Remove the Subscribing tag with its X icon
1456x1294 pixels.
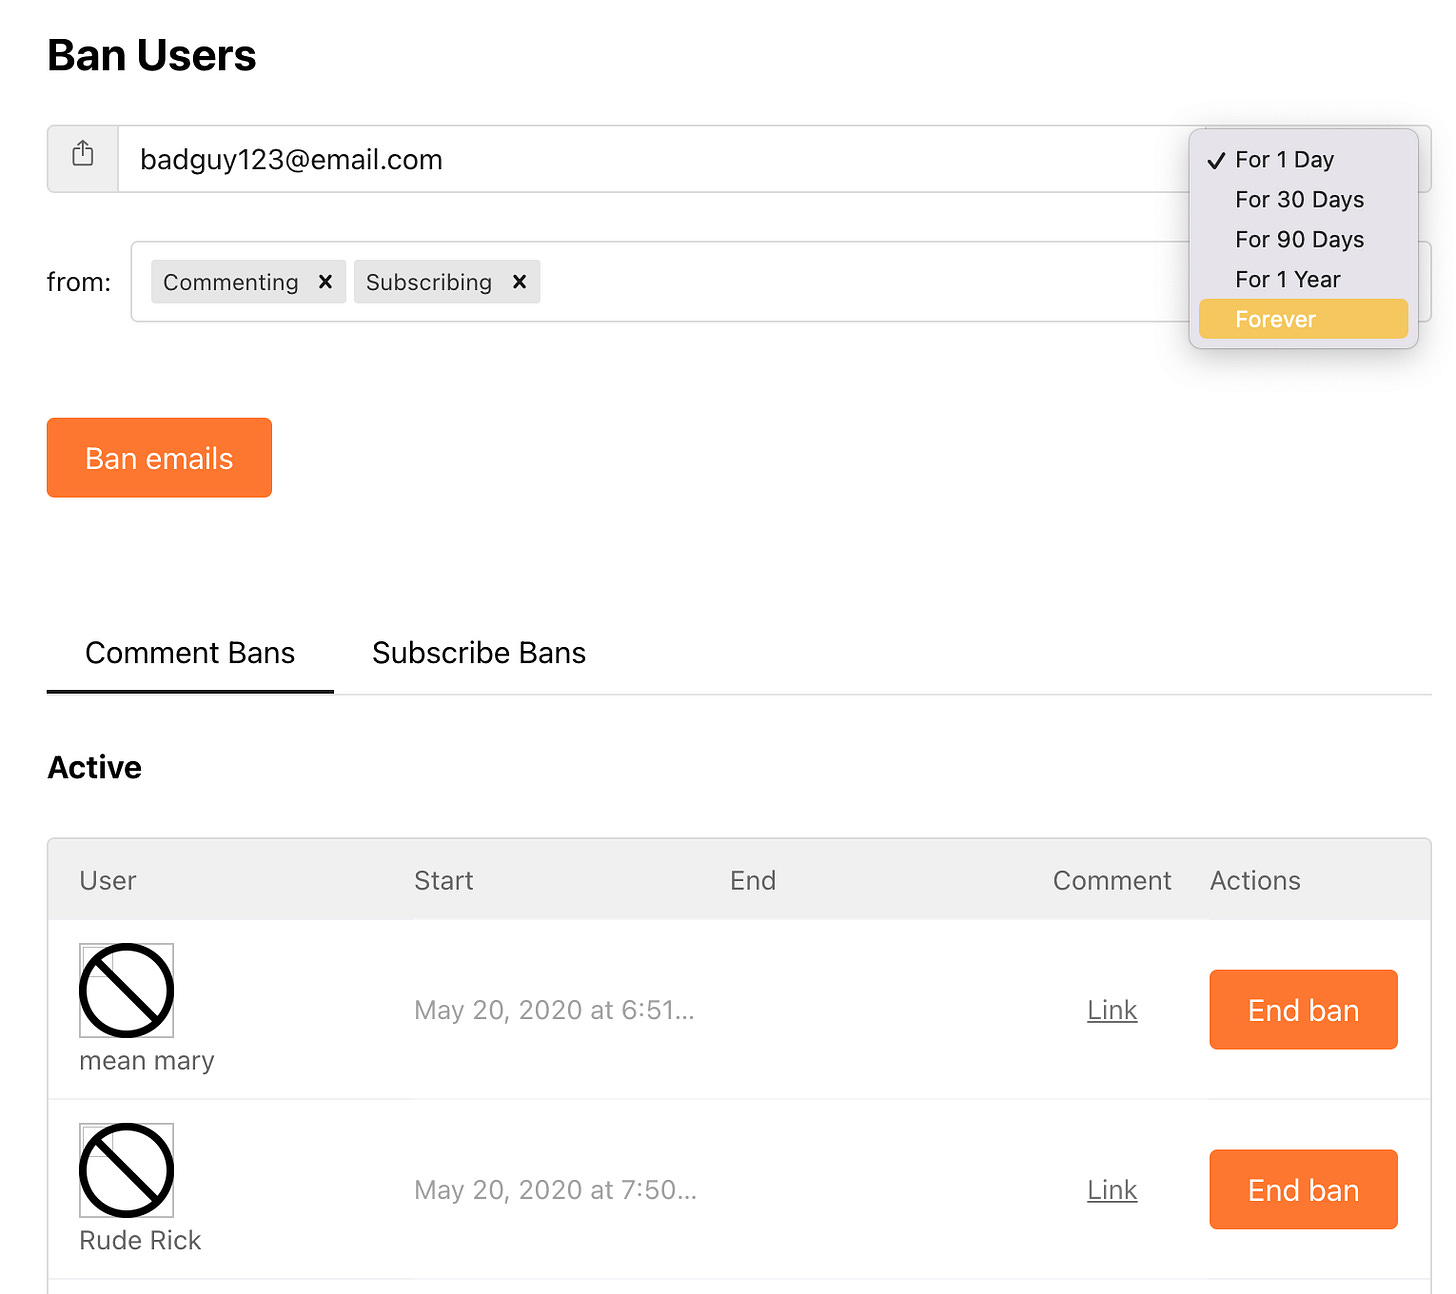(x=519, y=282)
